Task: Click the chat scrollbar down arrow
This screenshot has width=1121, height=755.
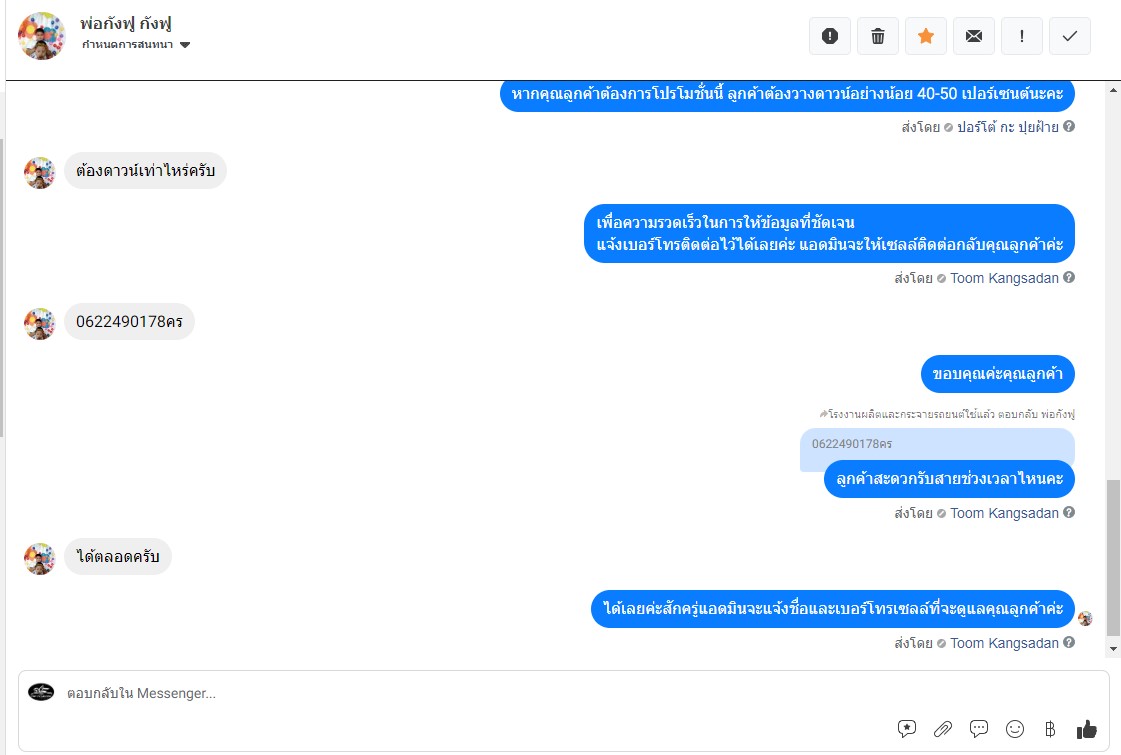Action: click(x=1113, y=648)
